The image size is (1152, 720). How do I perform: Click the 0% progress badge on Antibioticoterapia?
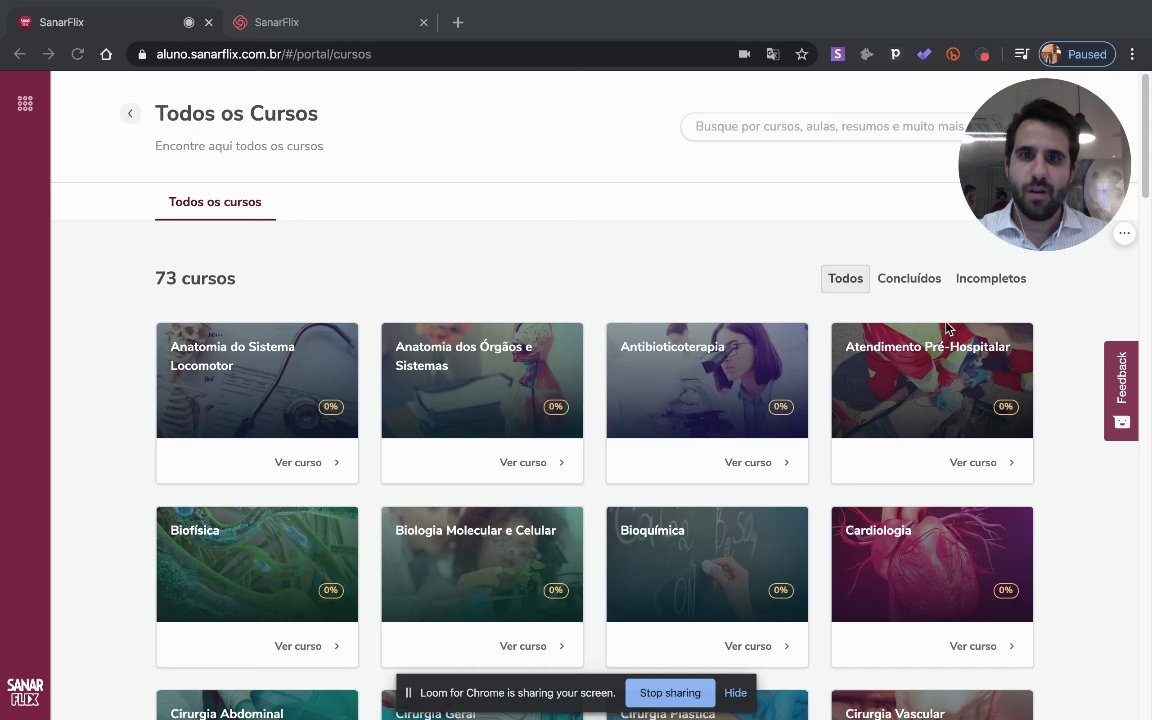pyautogui.click(x=780, y=406)
